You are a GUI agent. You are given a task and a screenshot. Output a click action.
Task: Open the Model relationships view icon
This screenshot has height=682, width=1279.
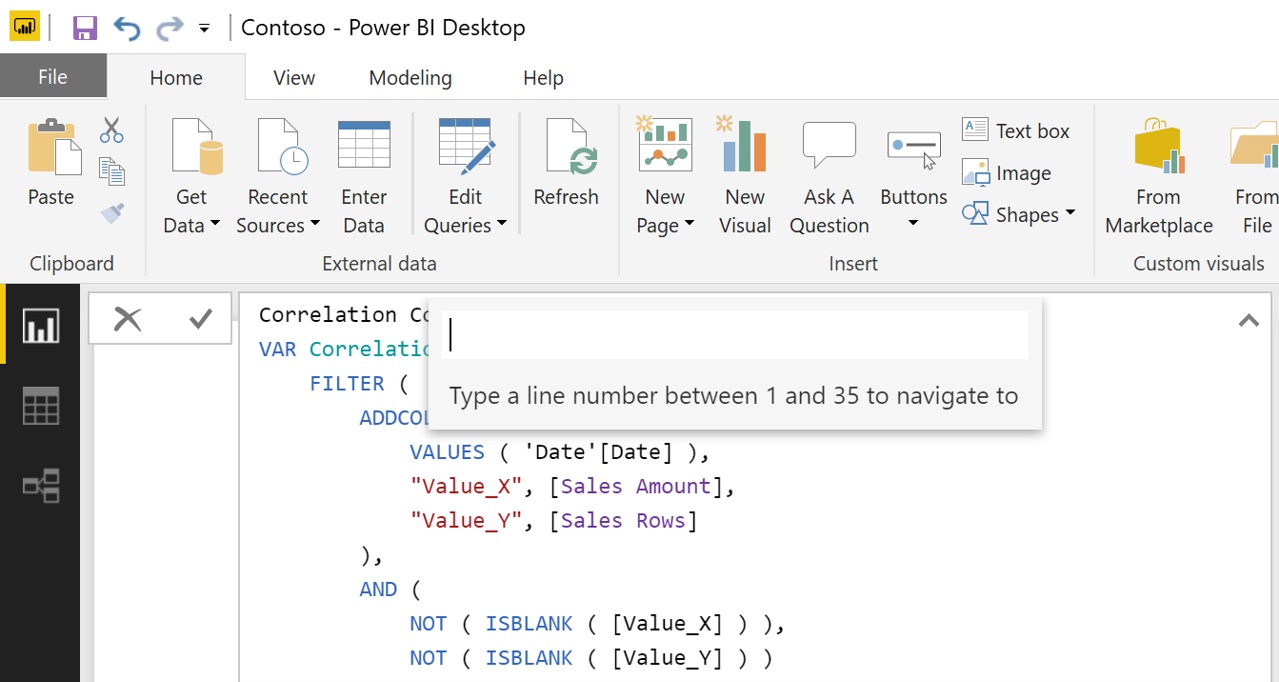[40, 486]
